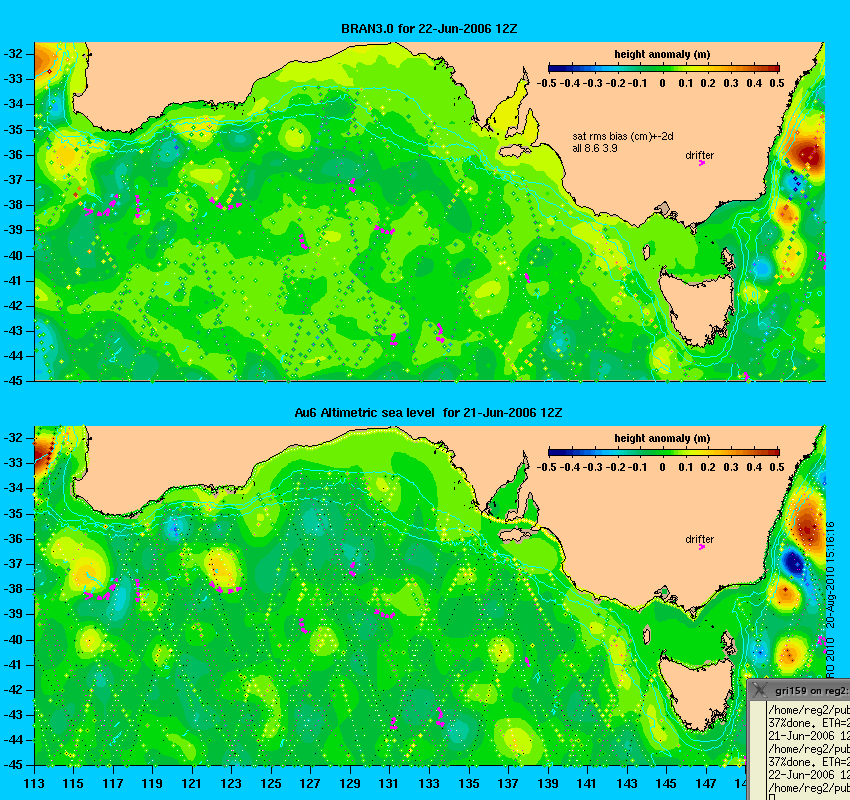Click the bottom map's height anomaly colorbar
The width and height of the screenshot is (850, 800).
tap(664, 452)
